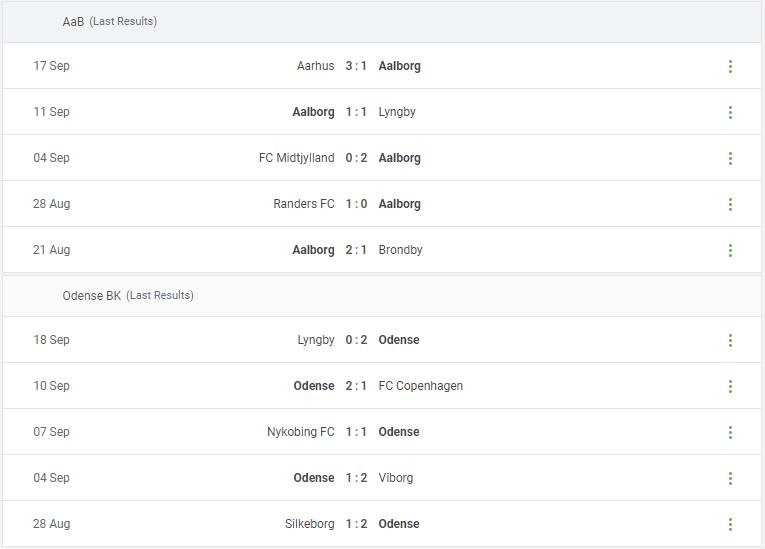This screenshot has width=765, height=549.
Task: Click the 17 Sep date
Action: 51,66
